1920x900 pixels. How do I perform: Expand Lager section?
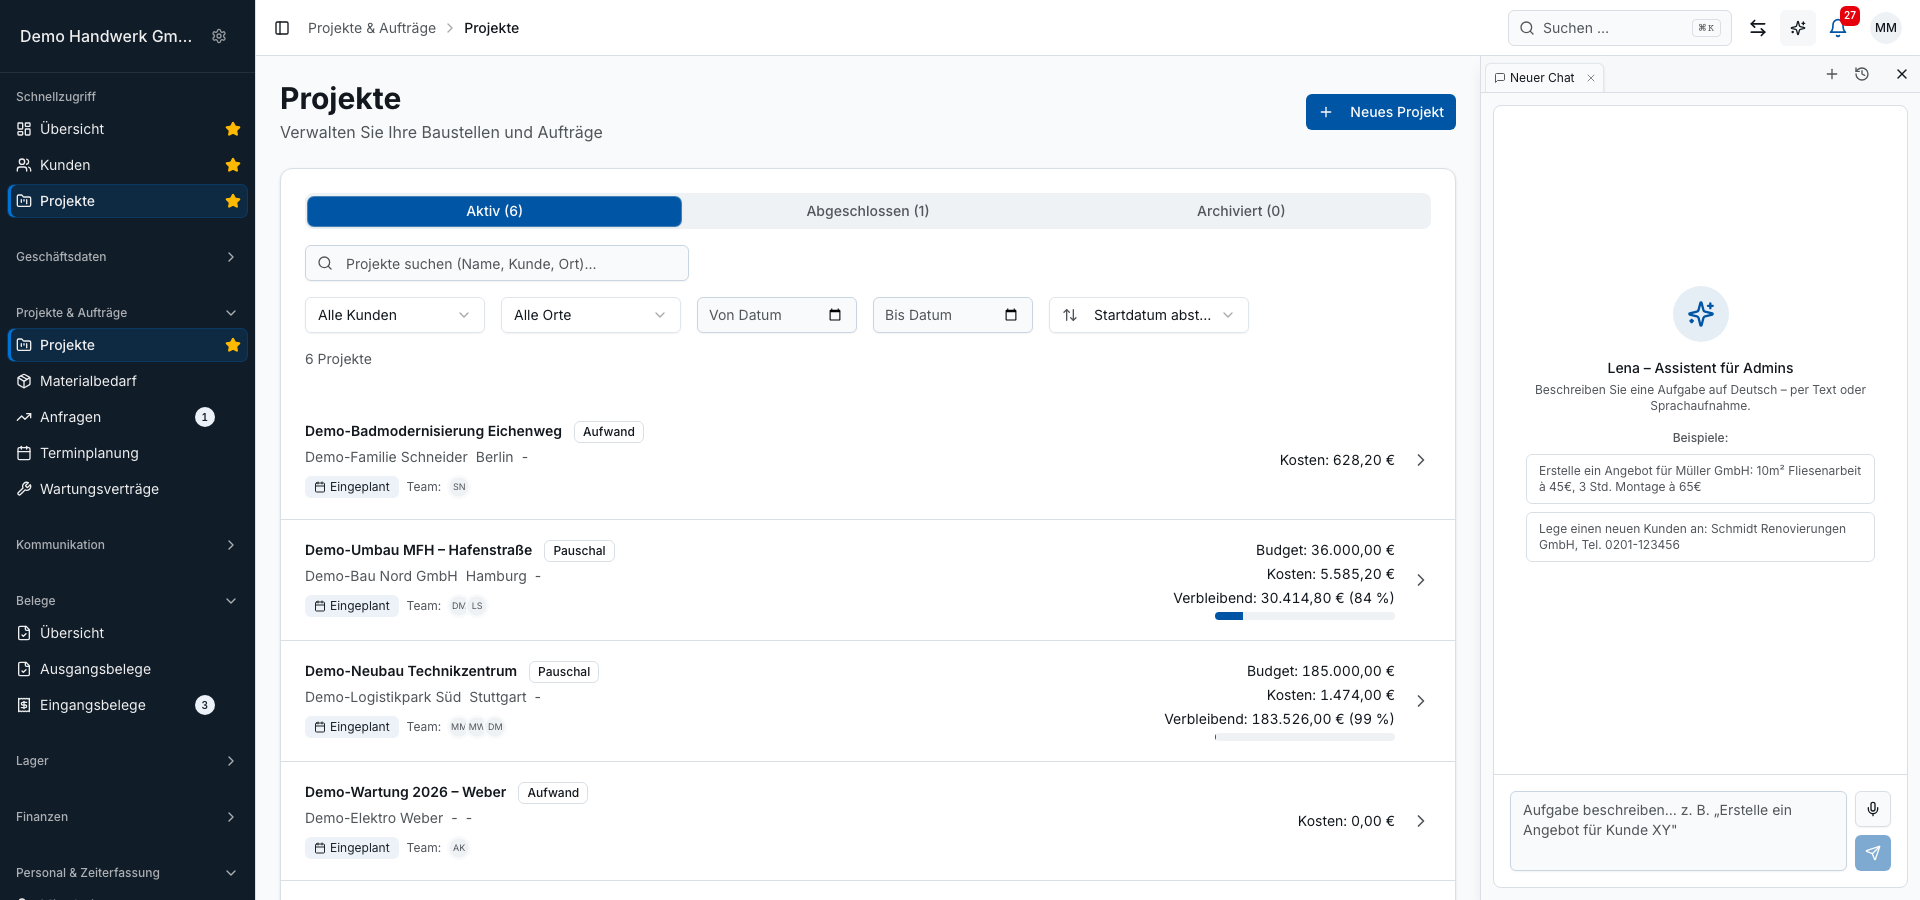tap(128, 761)
